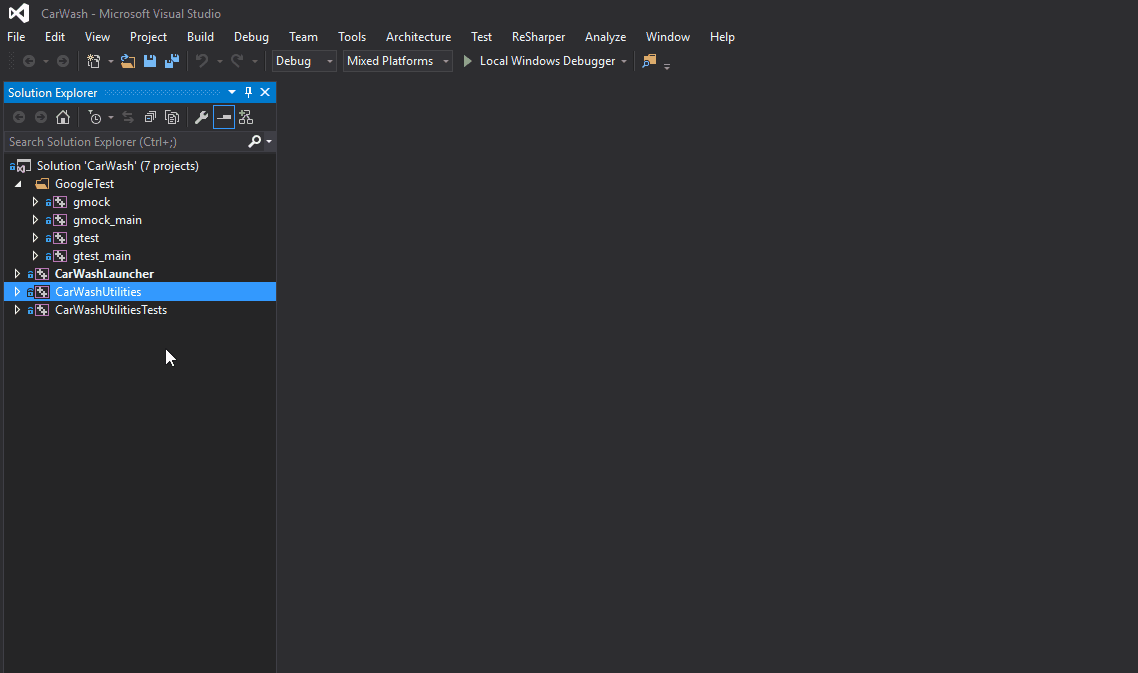Open the Undo history dropdown arrow
Viewport: 1138px width, 673px height.
(x=219, y=61)
